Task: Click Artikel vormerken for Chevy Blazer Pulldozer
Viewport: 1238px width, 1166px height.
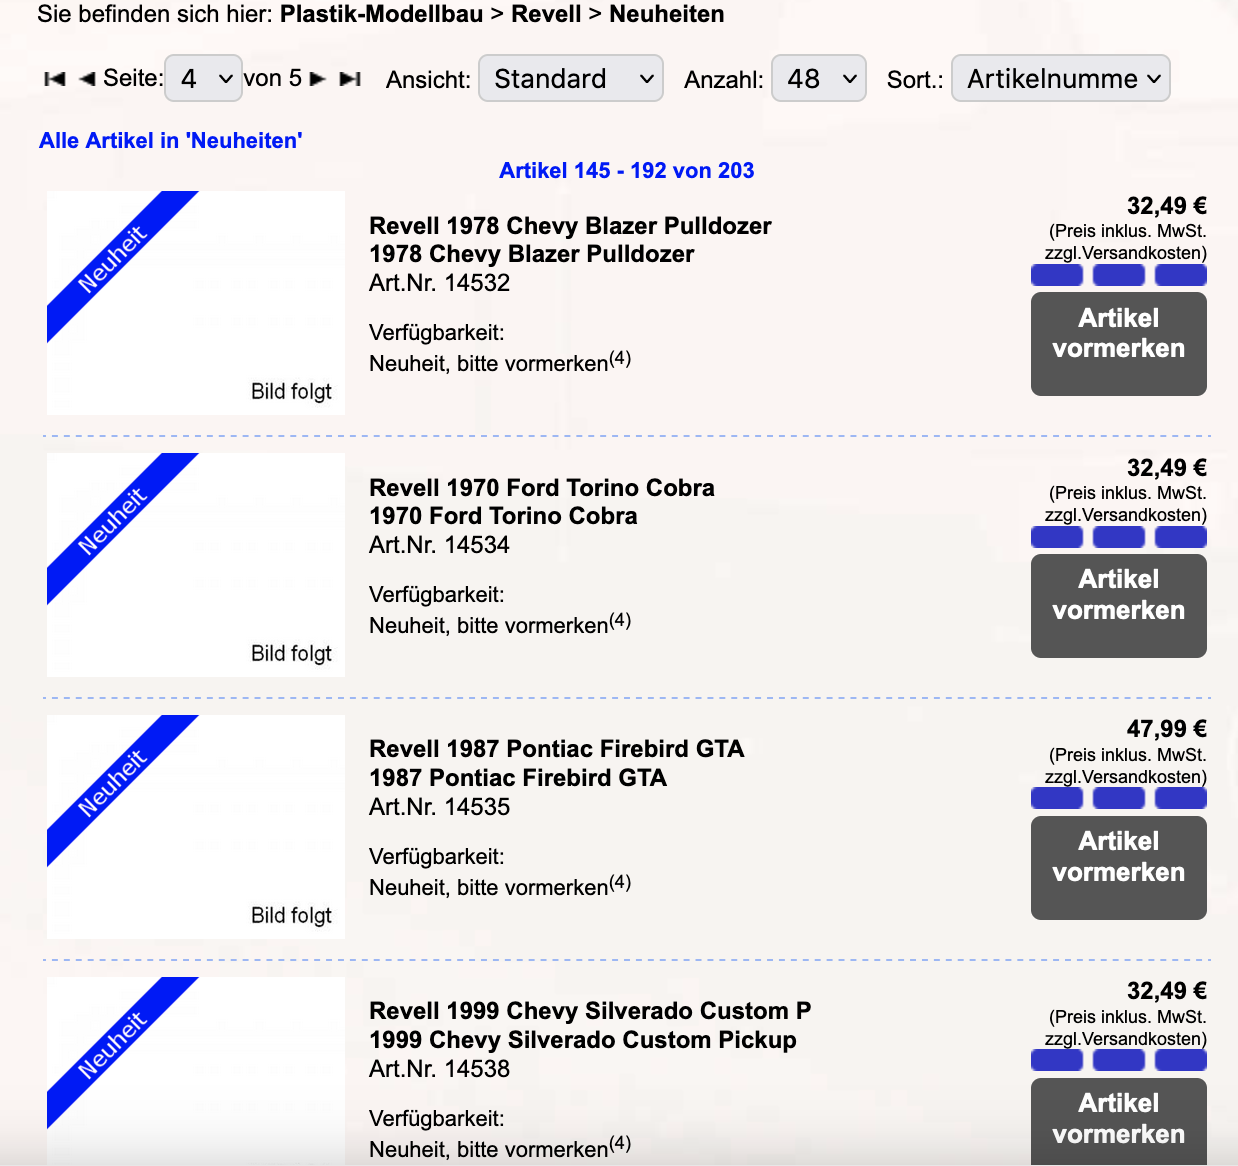Action: pos(1118,344)
